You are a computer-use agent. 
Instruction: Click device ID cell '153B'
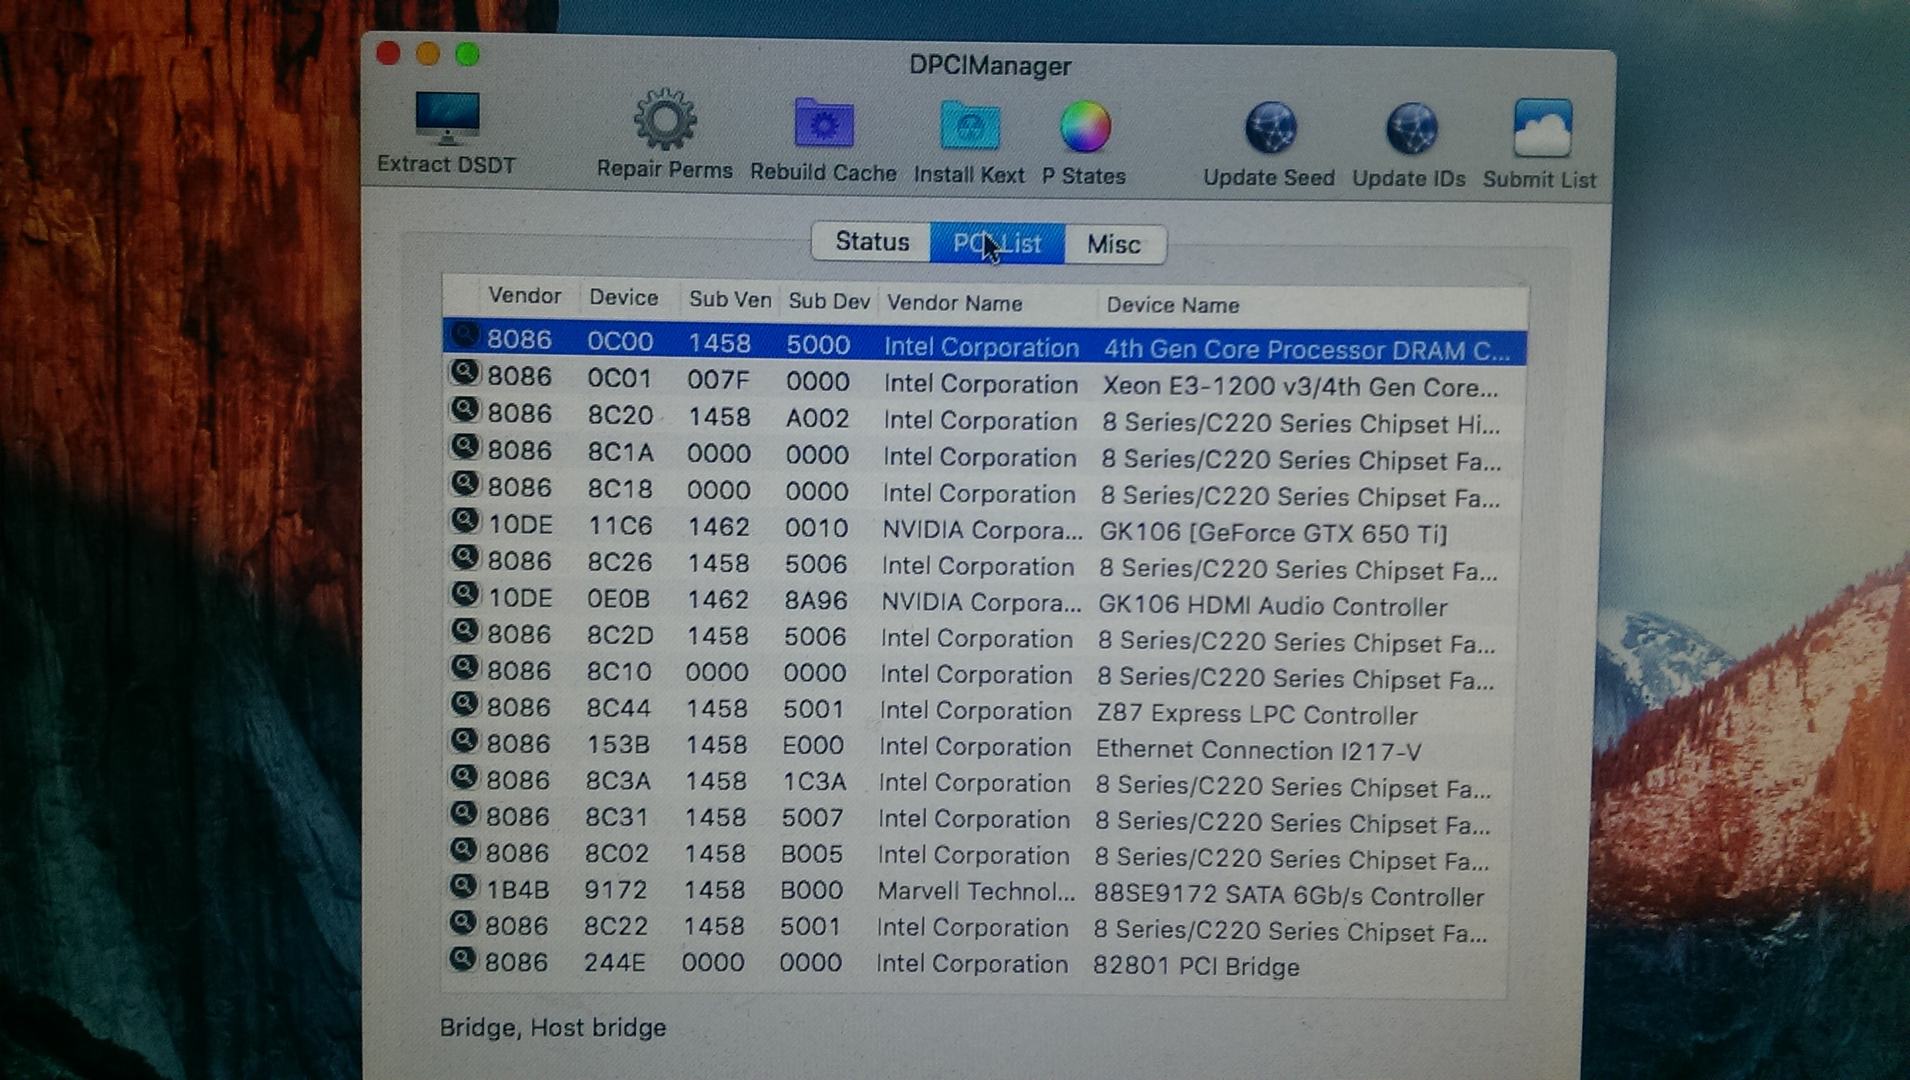[618, 744]
